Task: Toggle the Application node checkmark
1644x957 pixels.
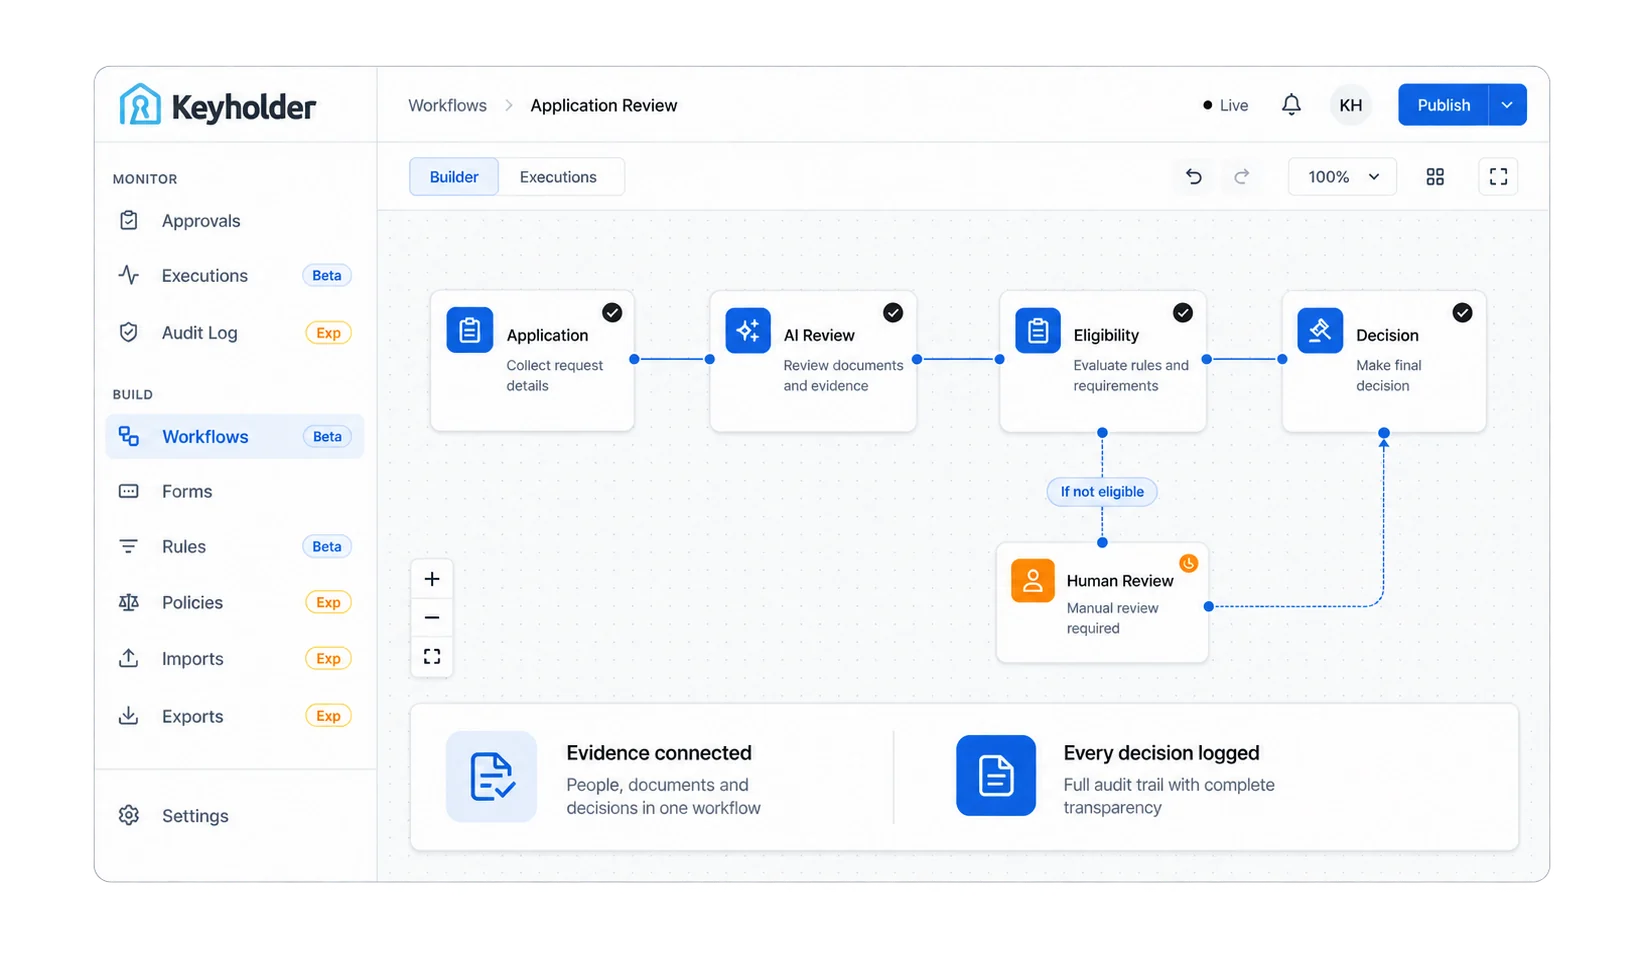Action: point(612,313)
